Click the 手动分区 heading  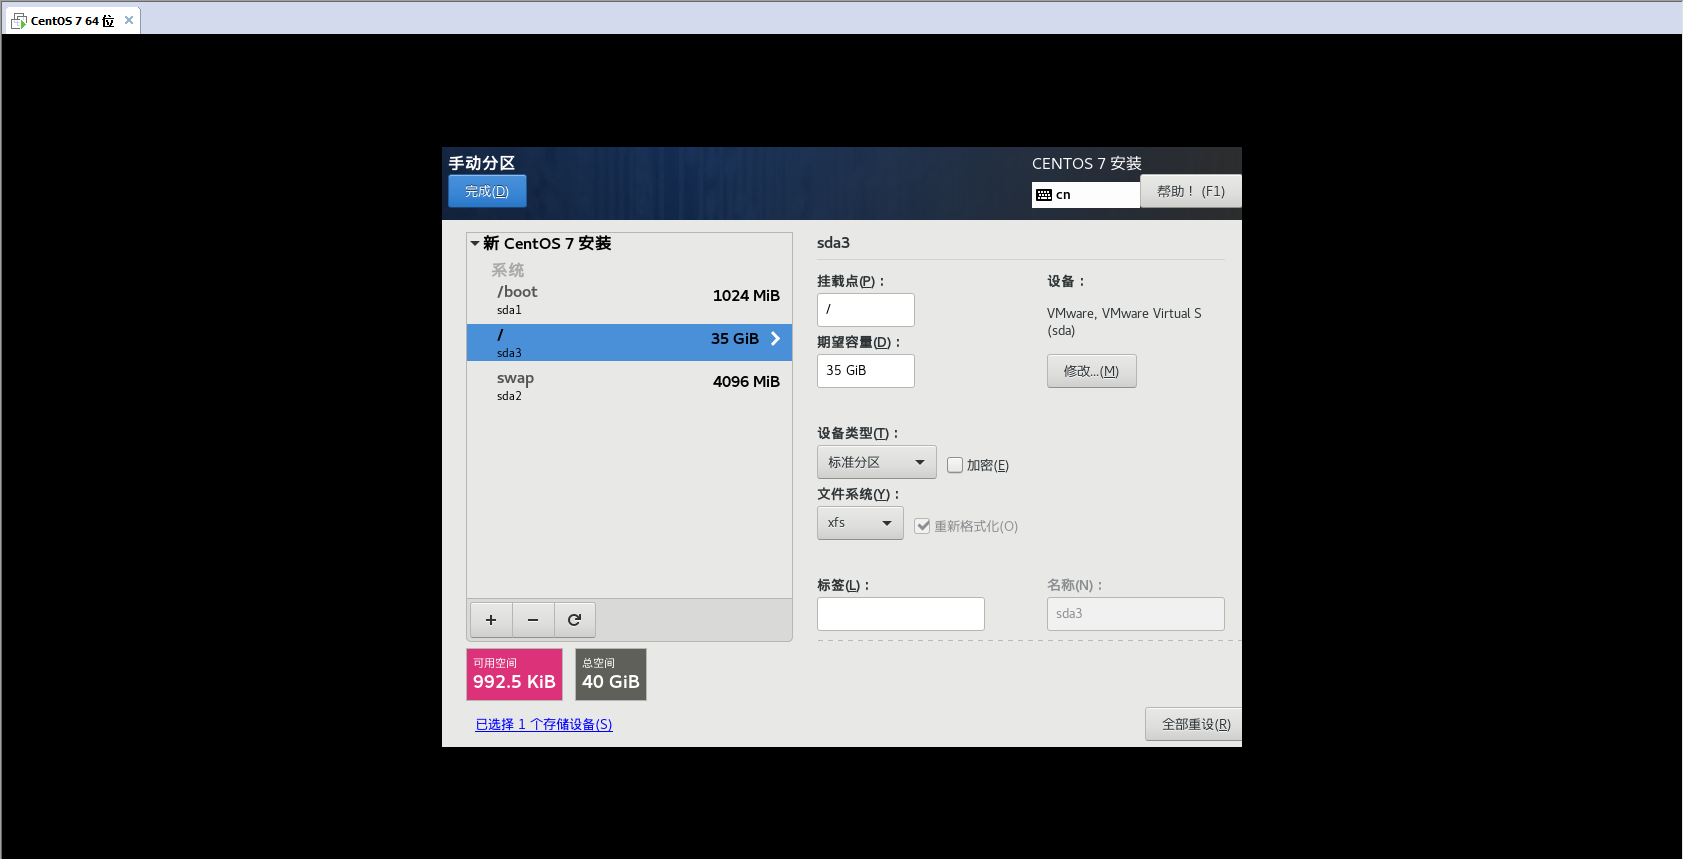[481, 163]
